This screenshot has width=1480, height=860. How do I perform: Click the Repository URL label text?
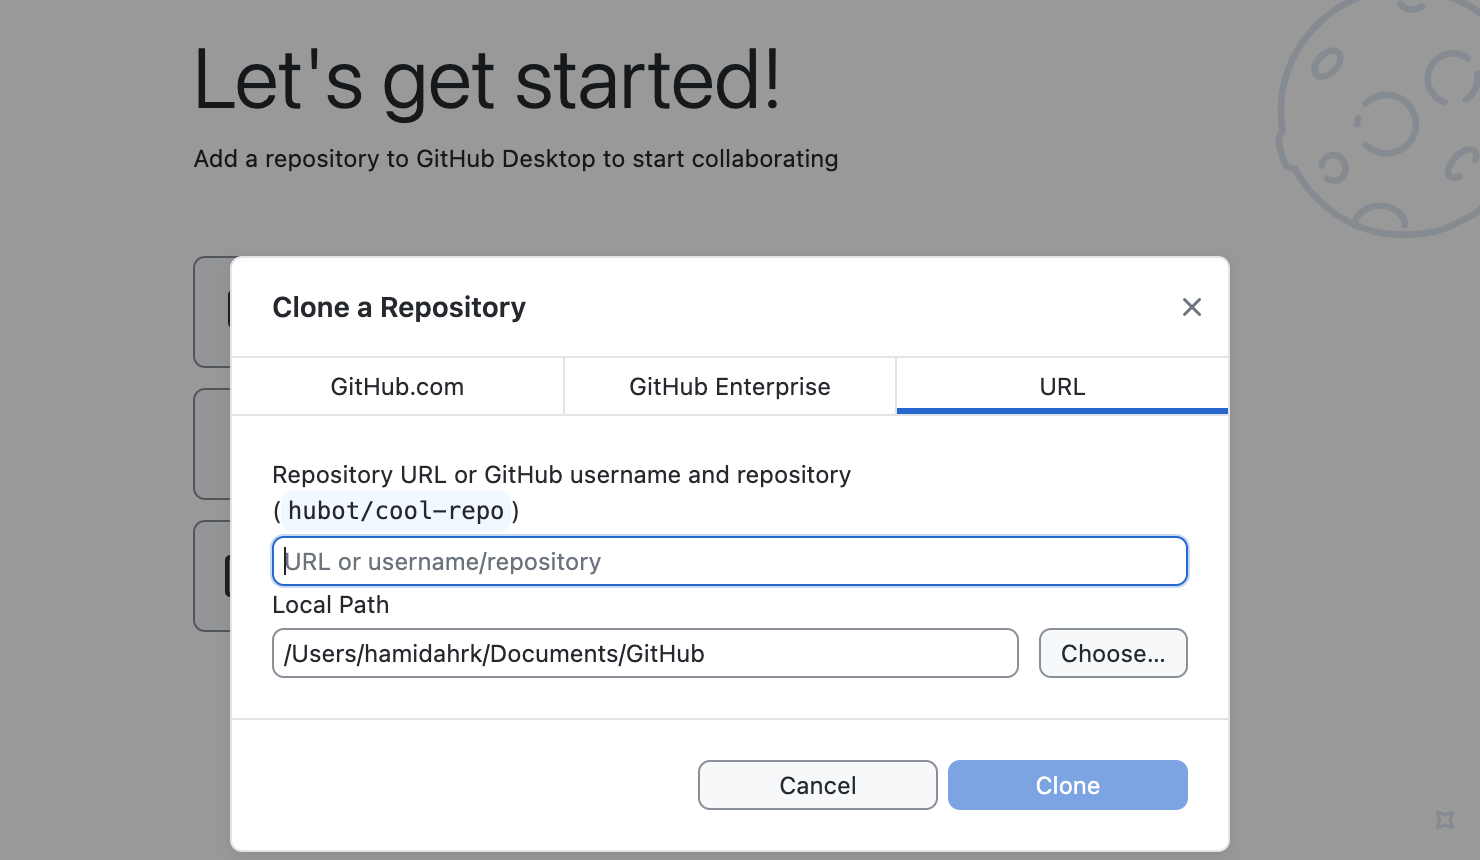pyautogui.click(x=561, y=474)
